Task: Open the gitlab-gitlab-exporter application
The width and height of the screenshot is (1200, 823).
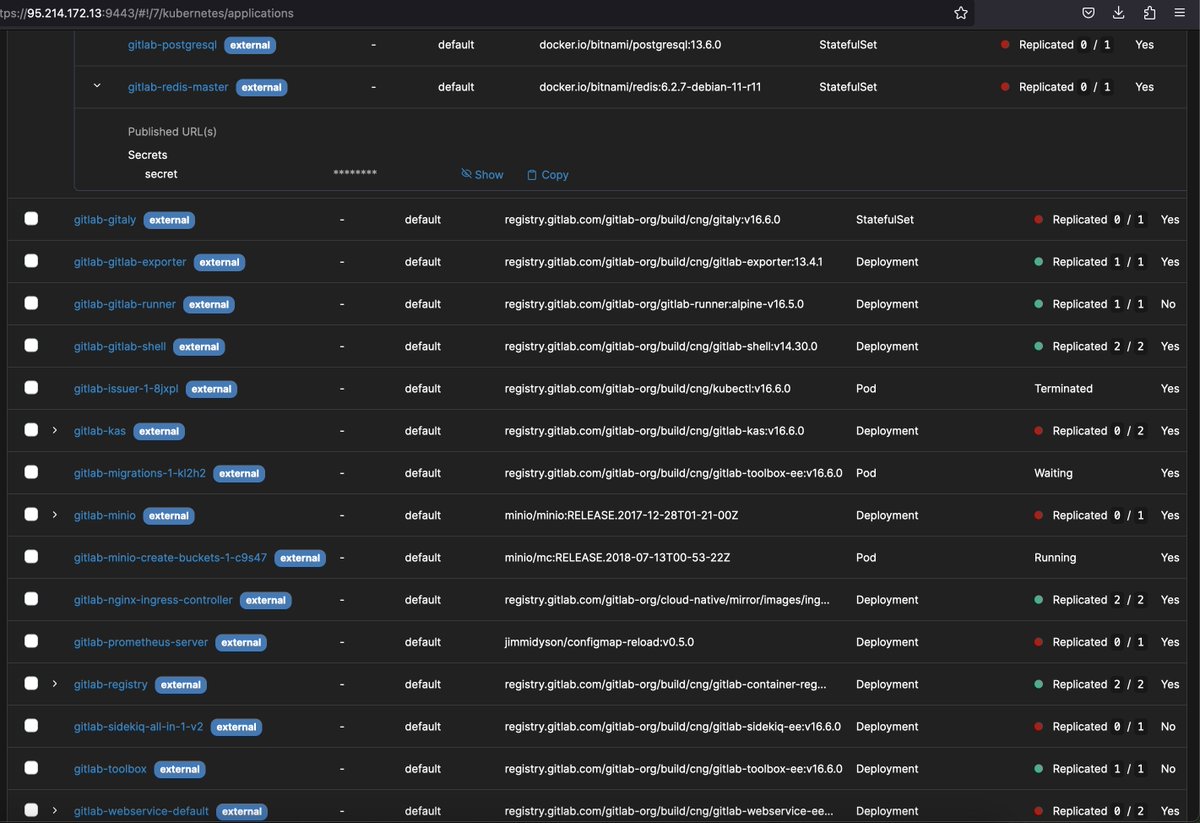Action: 130,262
